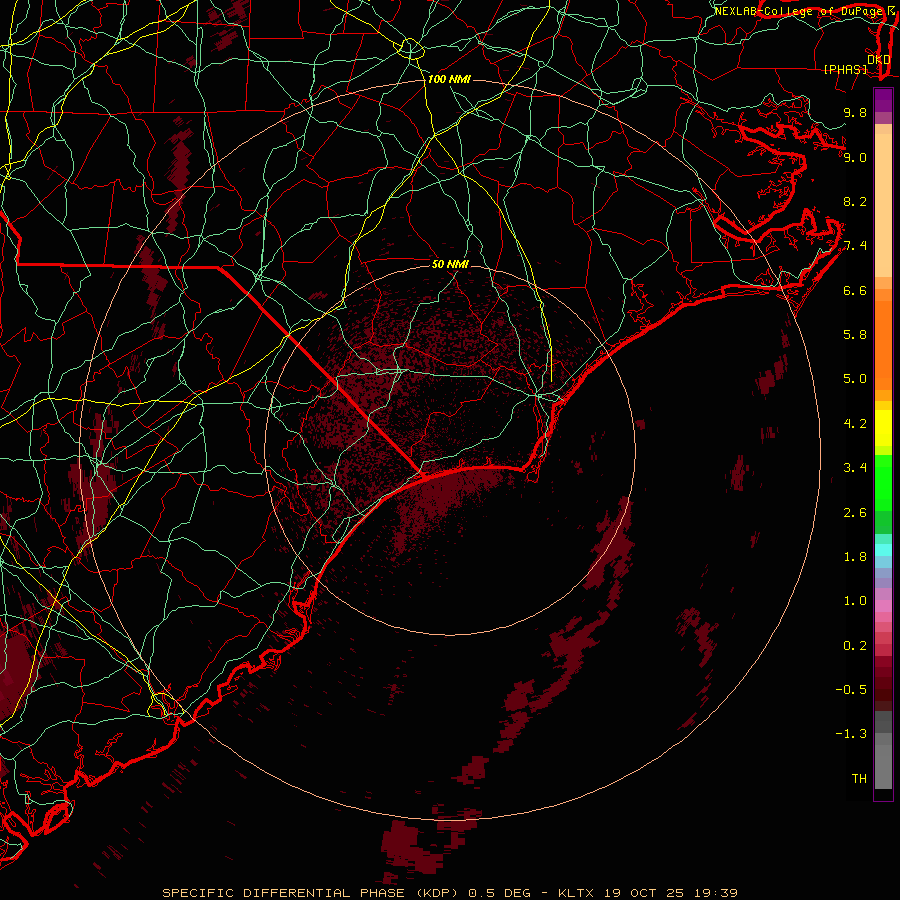This screenshot has width=900, height=900.
Task: Click the 1.8 legend value
Action: [855, 557]
